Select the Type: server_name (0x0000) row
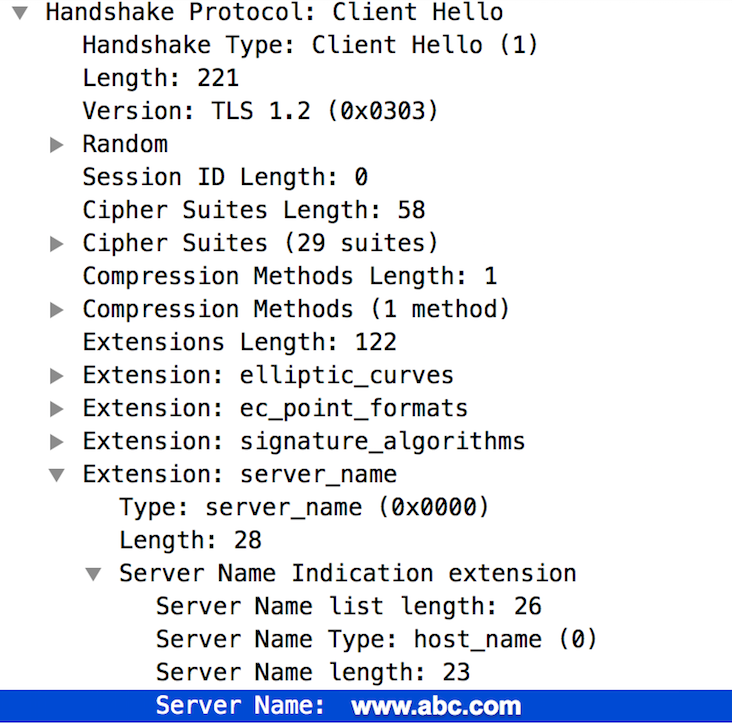This screenshot has height=723, width=732. (304, 507)
